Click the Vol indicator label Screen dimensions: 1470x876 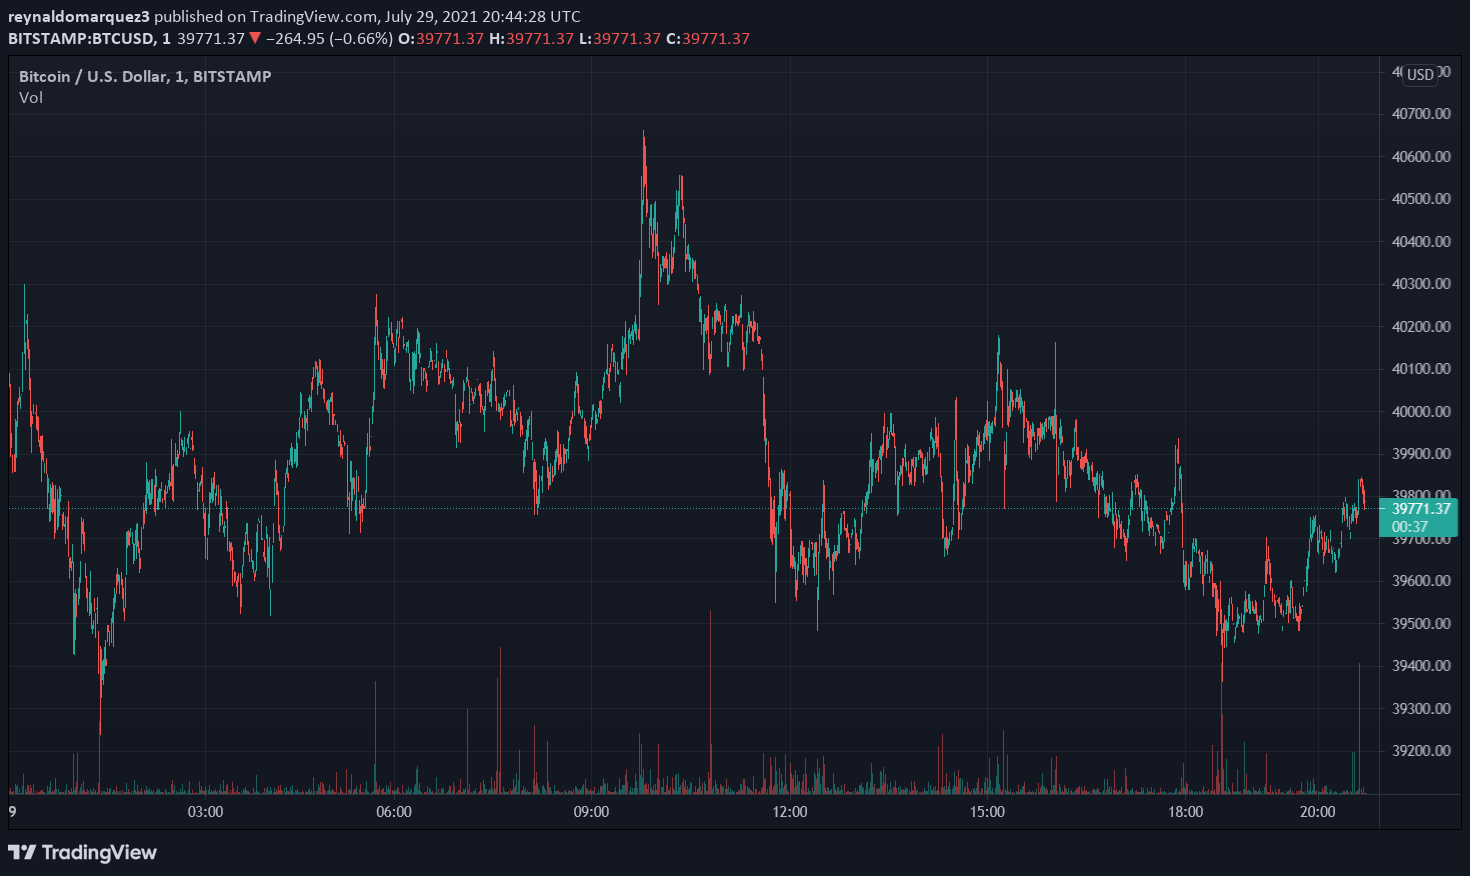point(31,97)
